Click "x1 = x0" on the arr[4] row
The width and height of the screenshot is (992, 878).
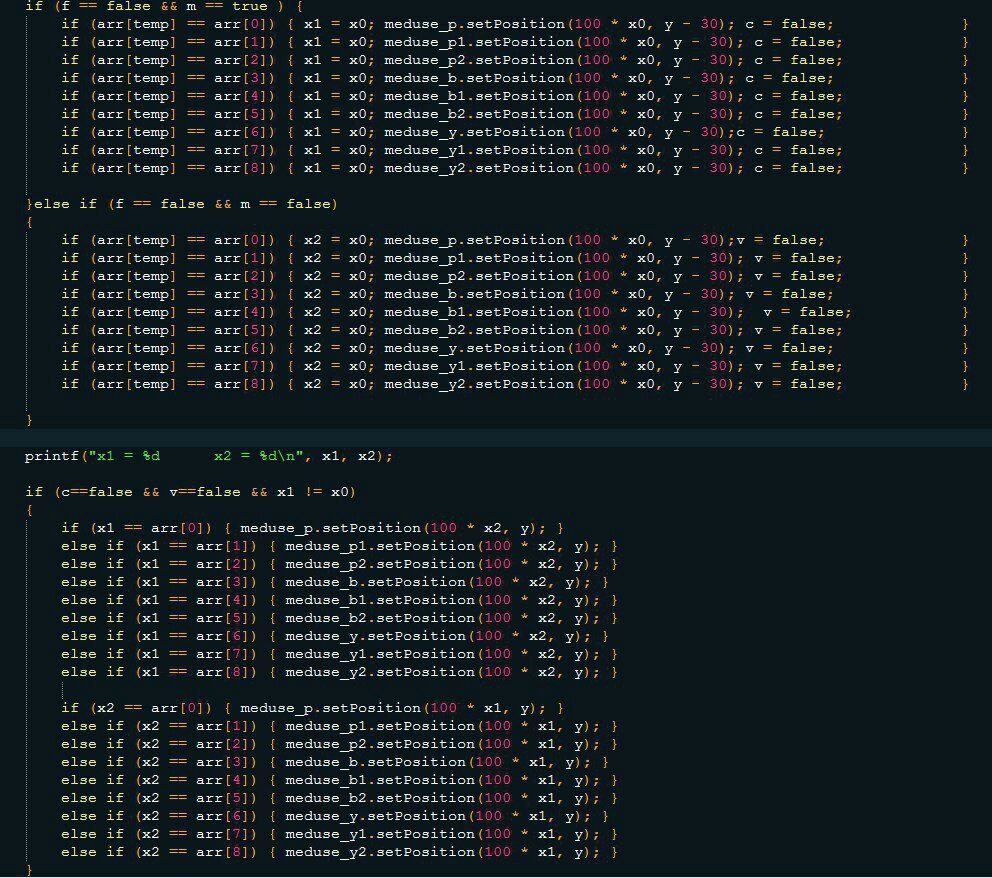point(335,96)
